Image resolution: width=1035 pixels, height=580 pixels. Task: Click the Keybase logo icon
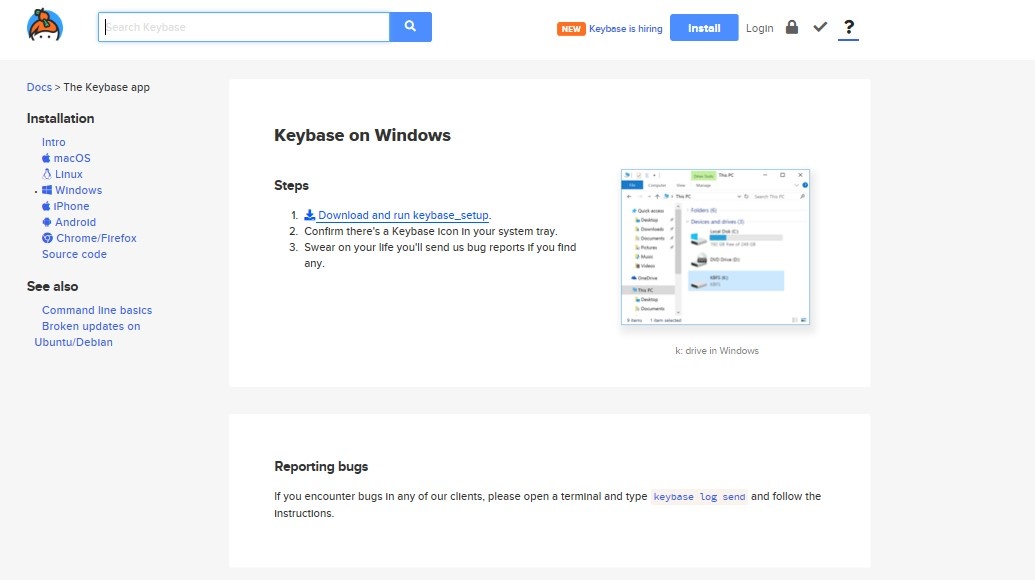pos(44,27)
